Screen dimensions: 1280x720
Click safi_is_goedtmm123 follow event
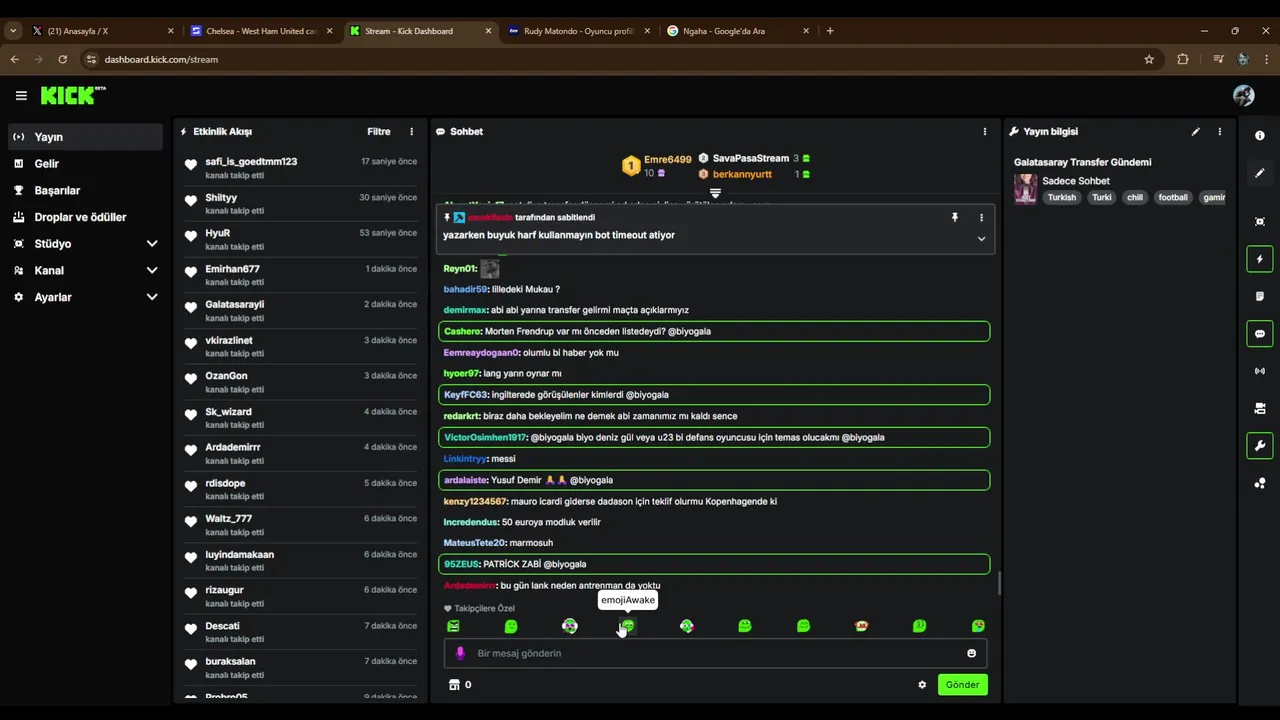(301, 168)
